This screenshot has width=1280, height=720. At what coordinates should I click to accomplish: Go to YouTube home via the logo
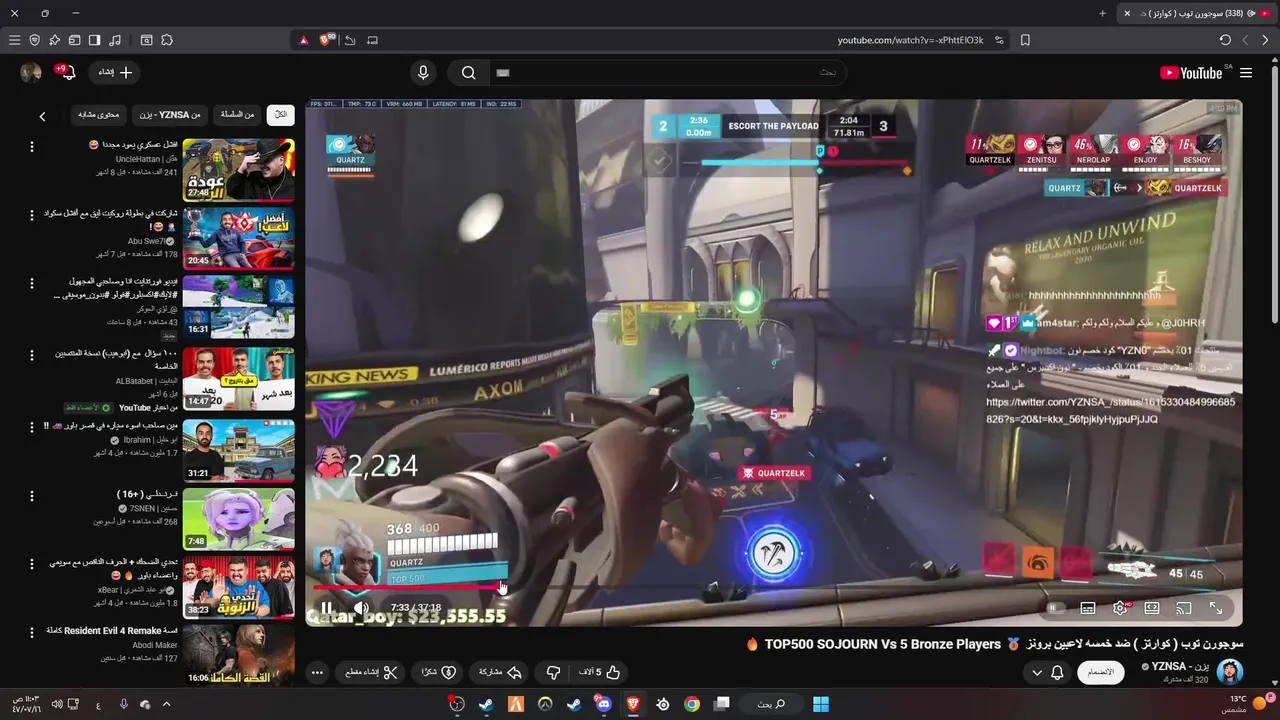[1191, 73]
